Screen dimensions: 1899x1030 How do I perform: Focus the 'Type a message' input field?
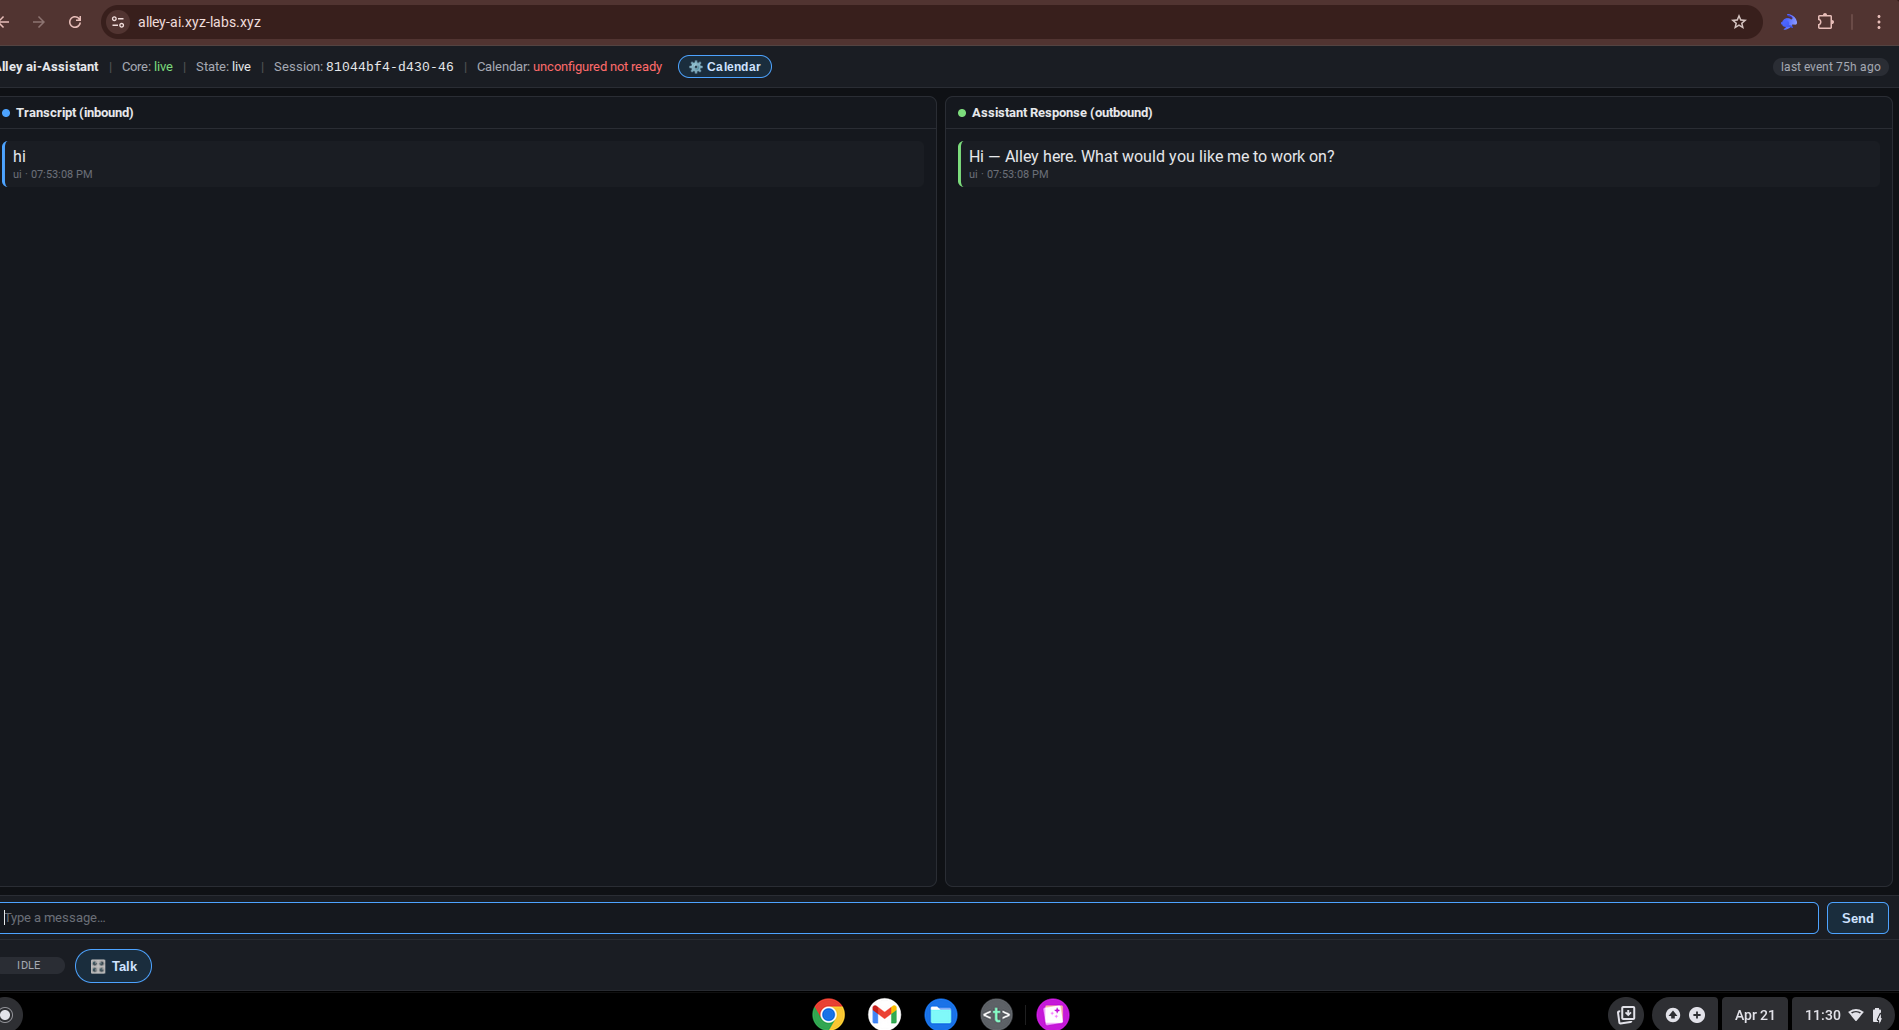click(908, 918)
